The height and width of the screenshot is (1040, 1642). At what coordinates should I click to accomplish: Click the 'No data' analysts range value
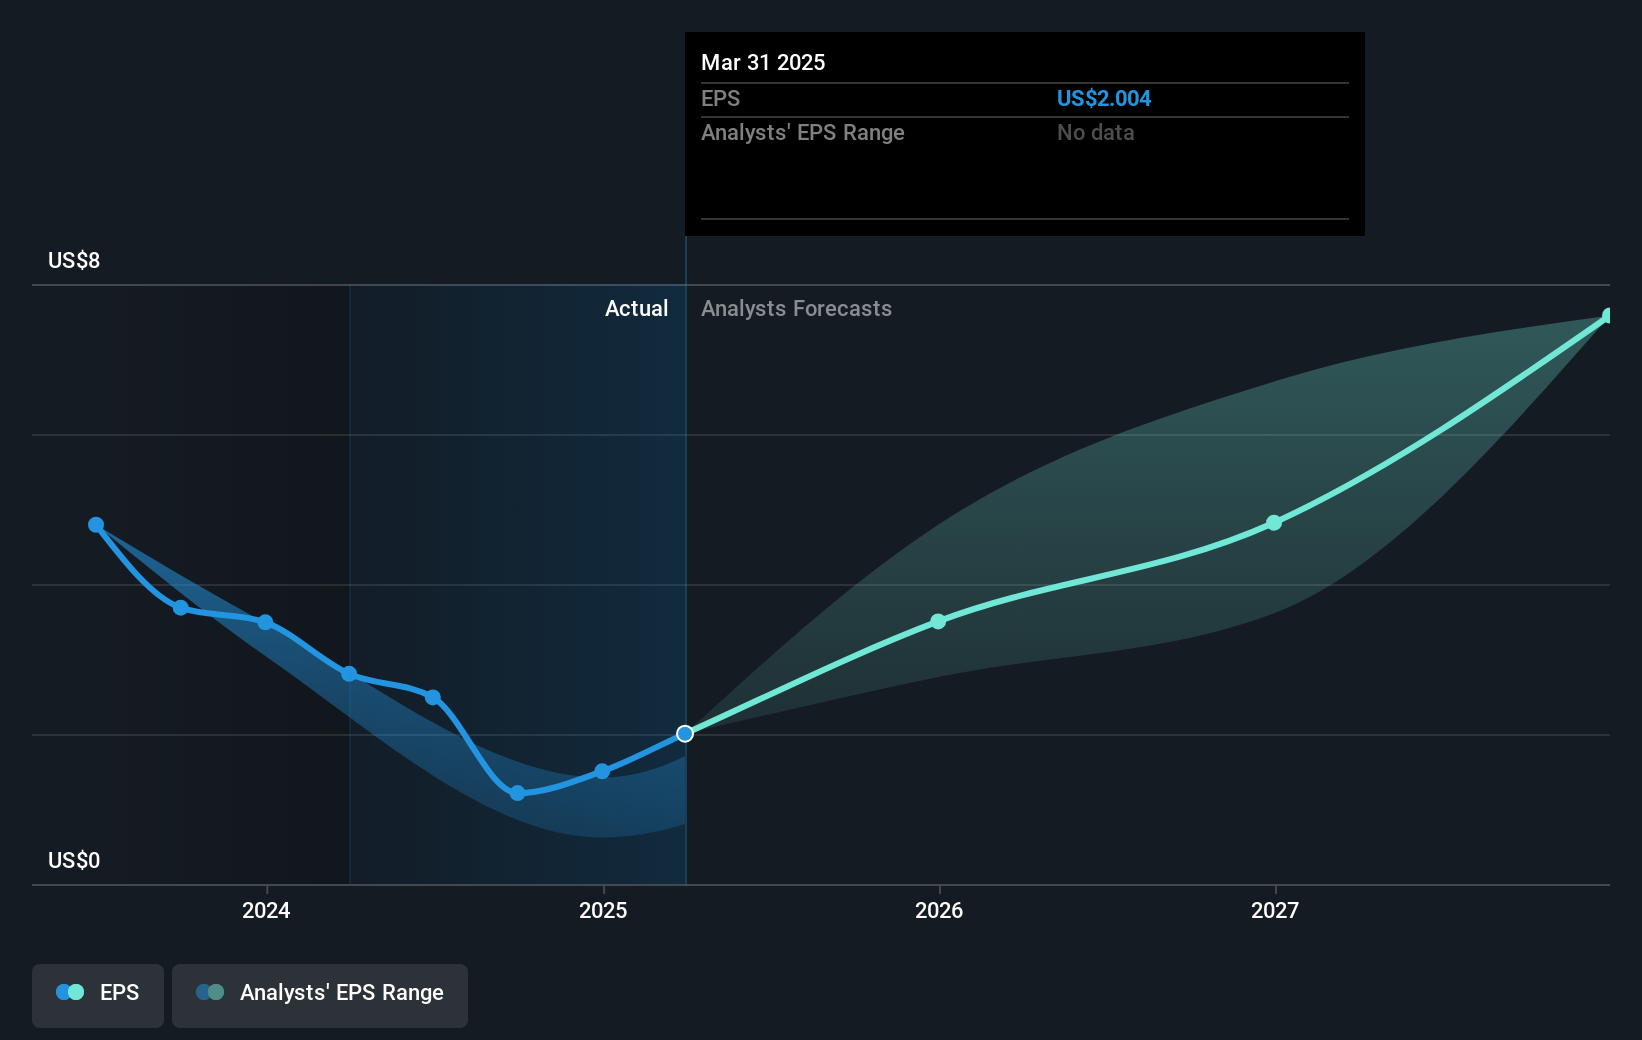click(1096, 132)
